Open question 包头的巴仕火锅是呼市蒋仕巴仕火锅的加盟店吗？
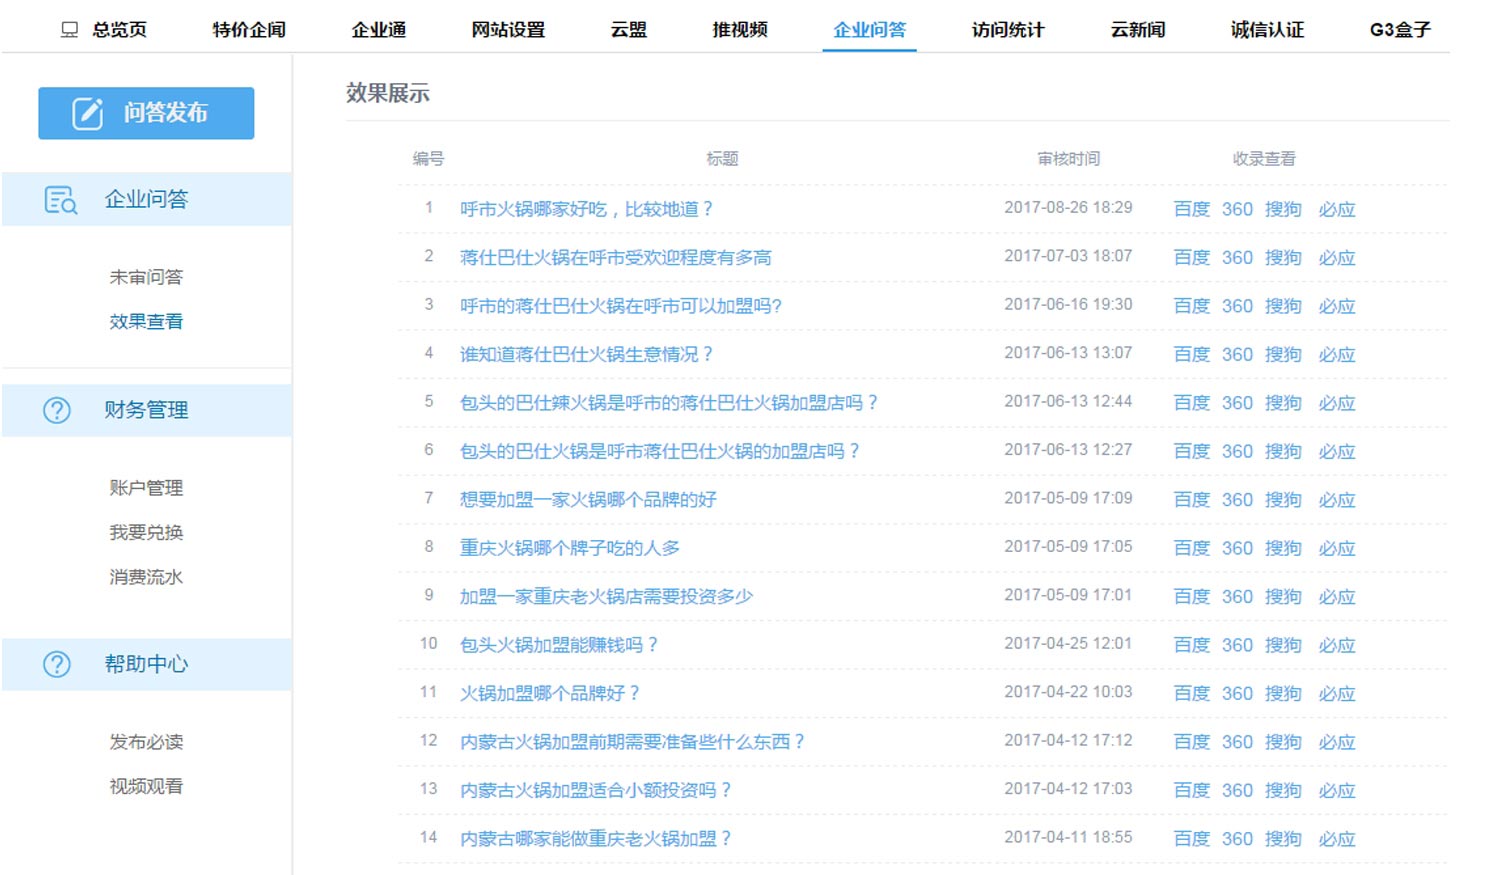 pyautogui.click(x=660, y=451)
